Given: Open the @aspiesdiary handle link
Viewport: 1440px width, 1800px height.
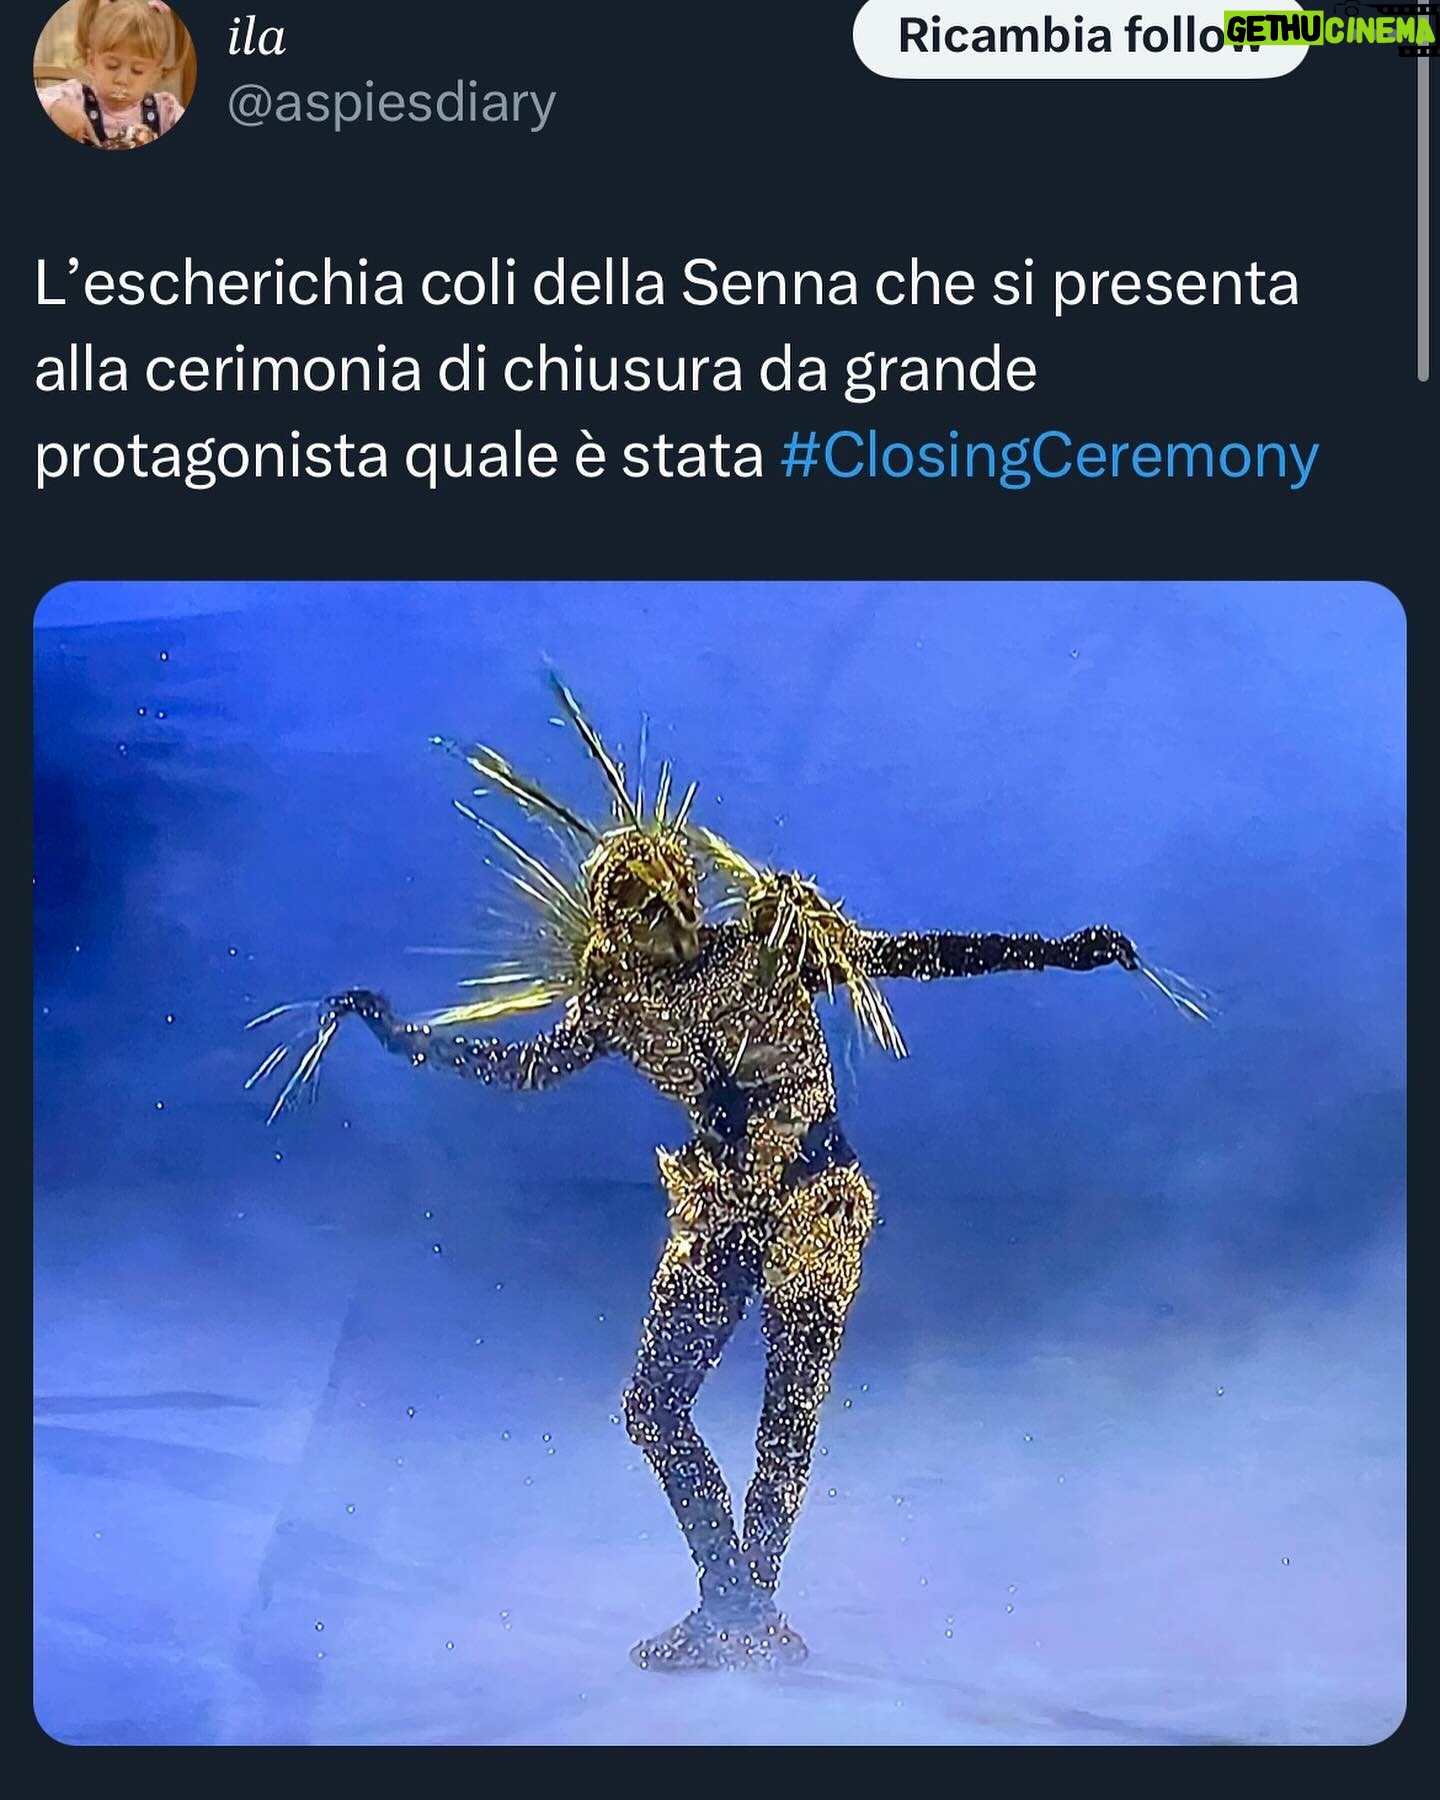Looking at the screenshot, I should [391, 104].
